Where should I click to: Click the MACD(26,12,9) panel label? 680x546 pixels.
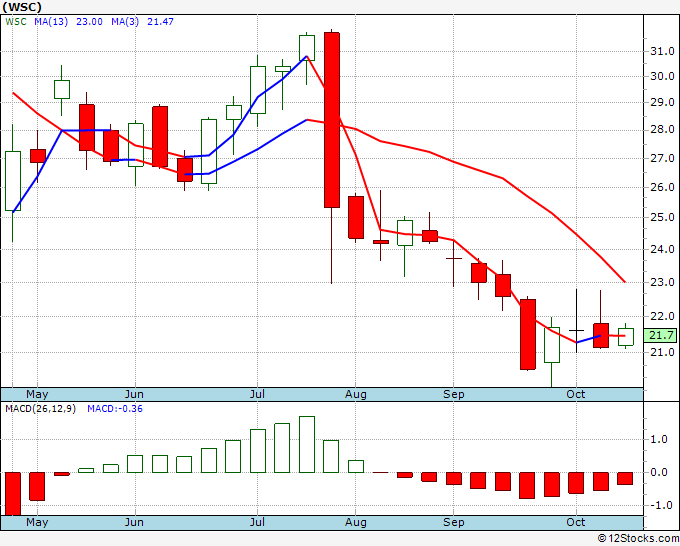(x=40, y=409)
